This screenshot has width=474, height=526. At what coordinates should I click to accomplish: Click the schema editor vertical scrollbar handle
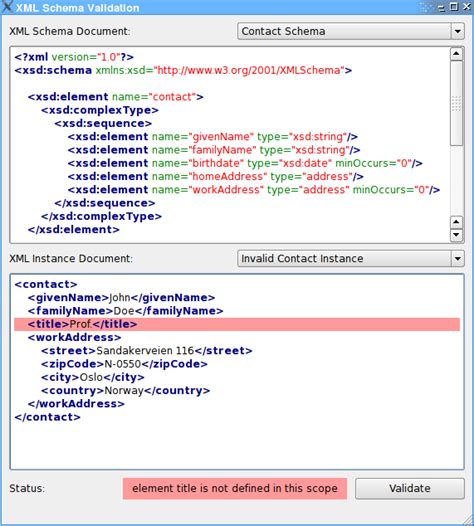point(456,103)
